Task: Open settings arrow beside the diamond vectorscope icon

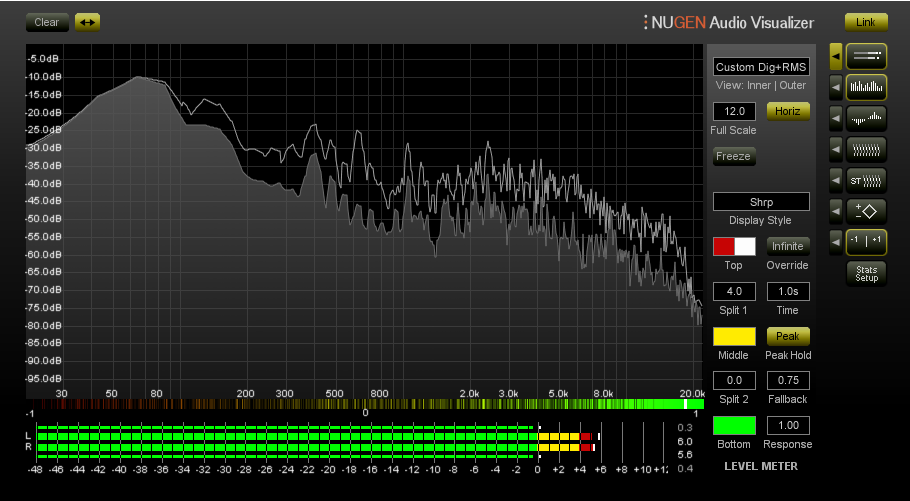Action: tap(836, 211)
